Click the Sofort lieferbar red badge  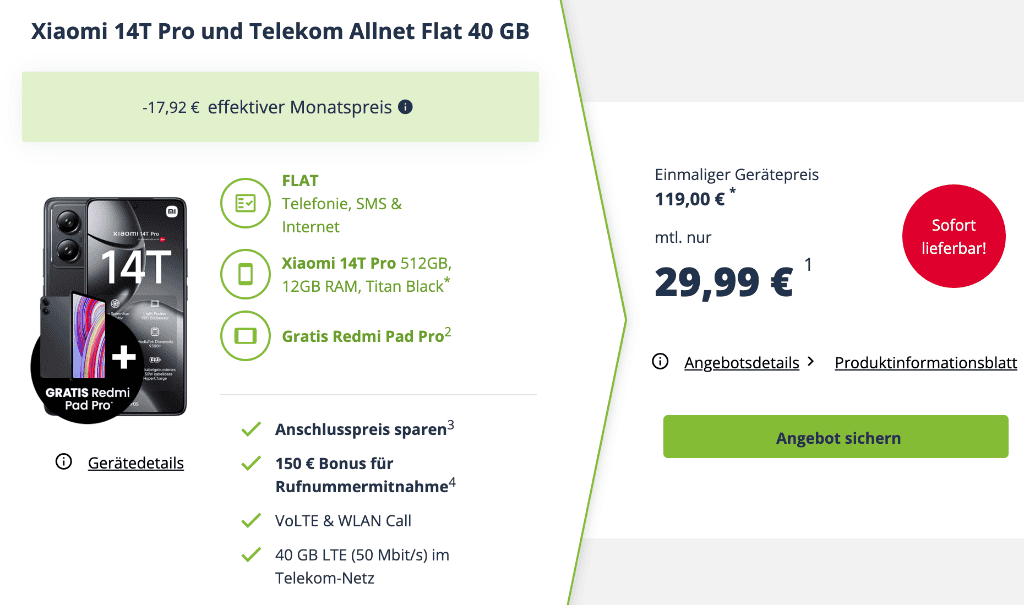(953, 236)
